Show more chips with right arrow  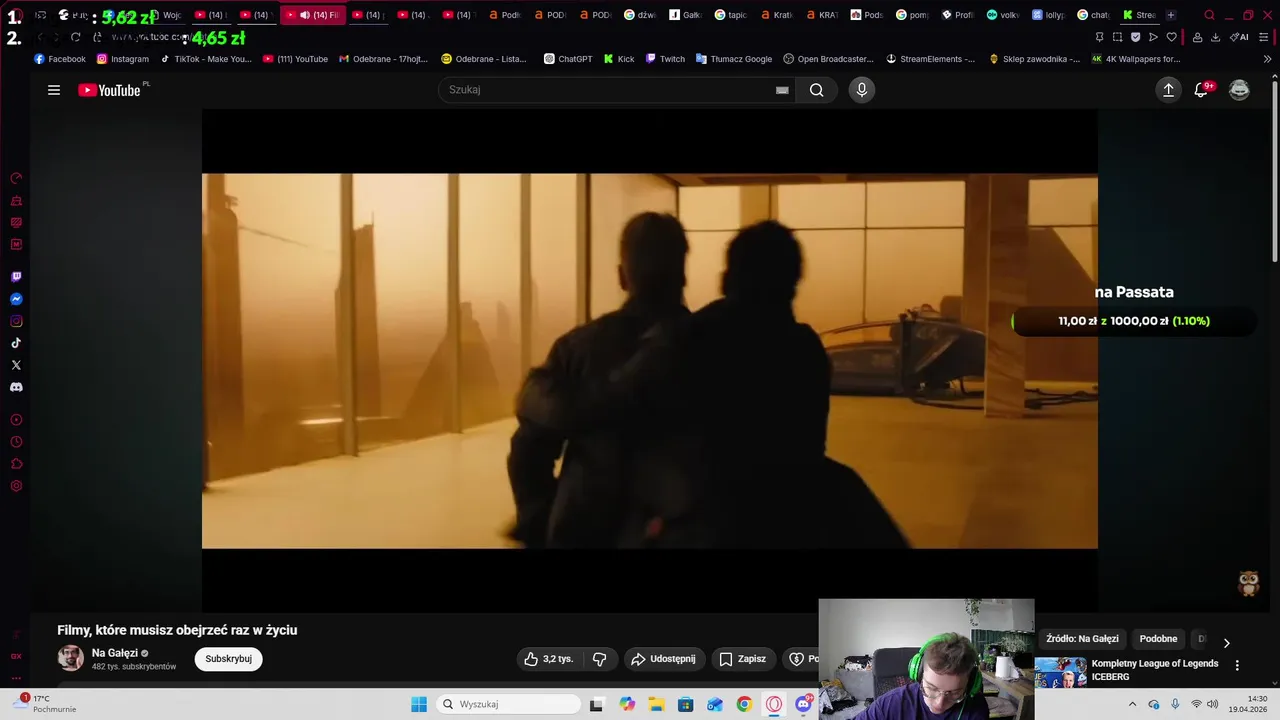point(1227,643)
